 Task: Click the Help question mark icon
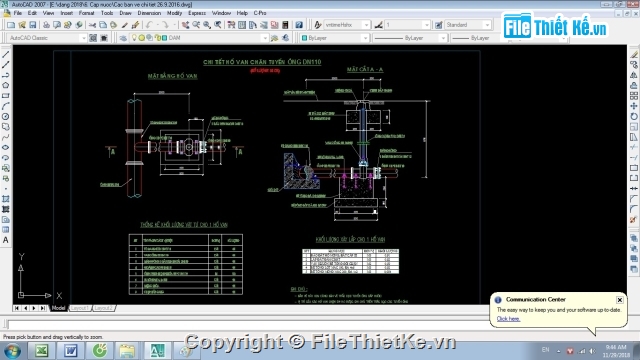[x=299, y=25]
